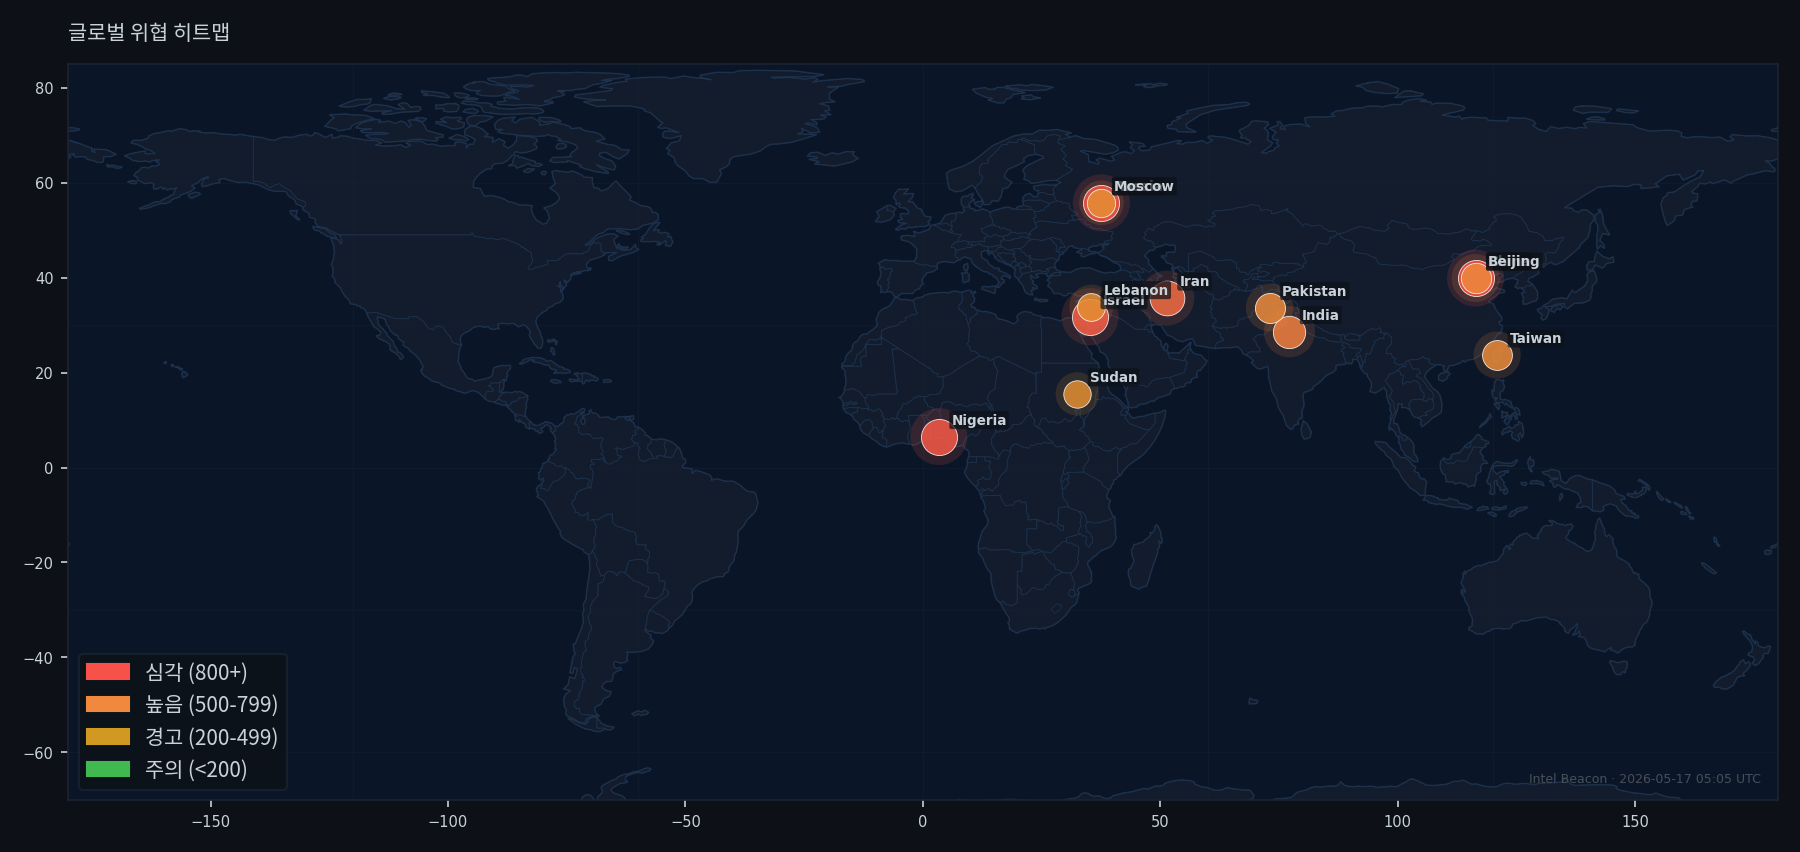Click the Beijing label text
This screenshot has width=1800, height=852.
[x=1514, y=261]
